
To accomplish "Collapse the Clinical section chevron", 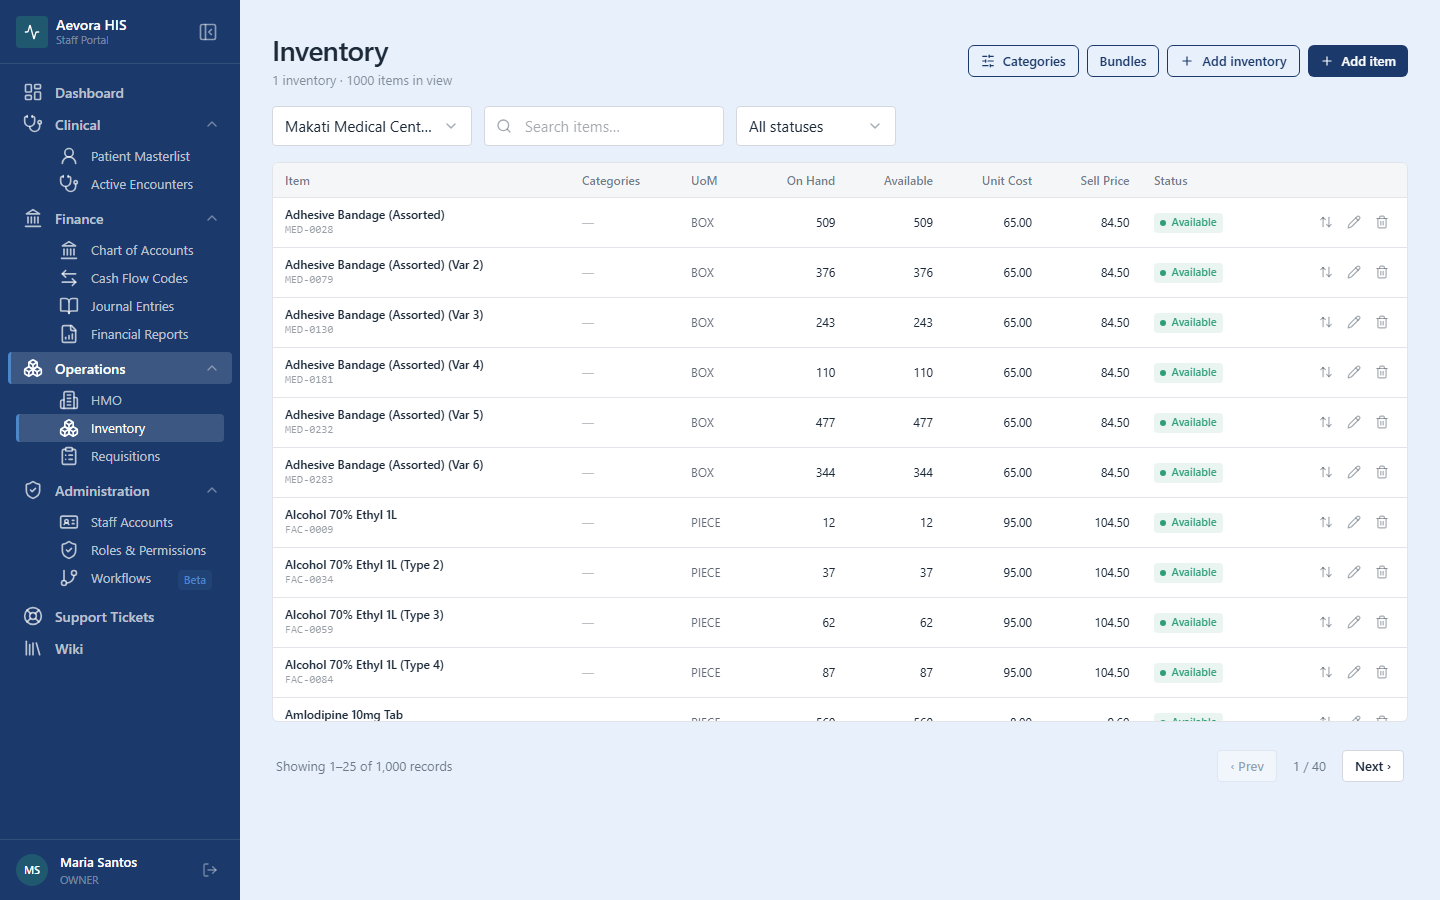I will (x=212, y=124).
